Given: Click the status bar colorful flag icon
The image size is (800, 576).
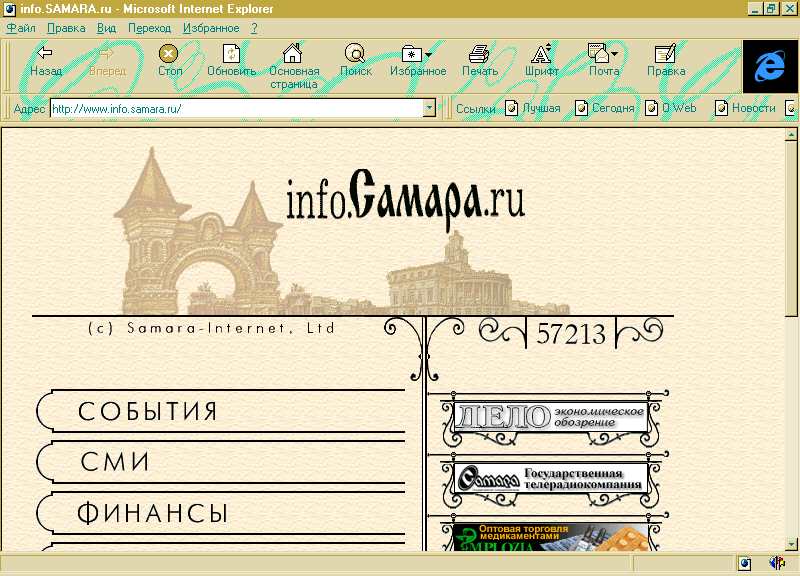Looking at the screenshot, I should tap(777, 563).
